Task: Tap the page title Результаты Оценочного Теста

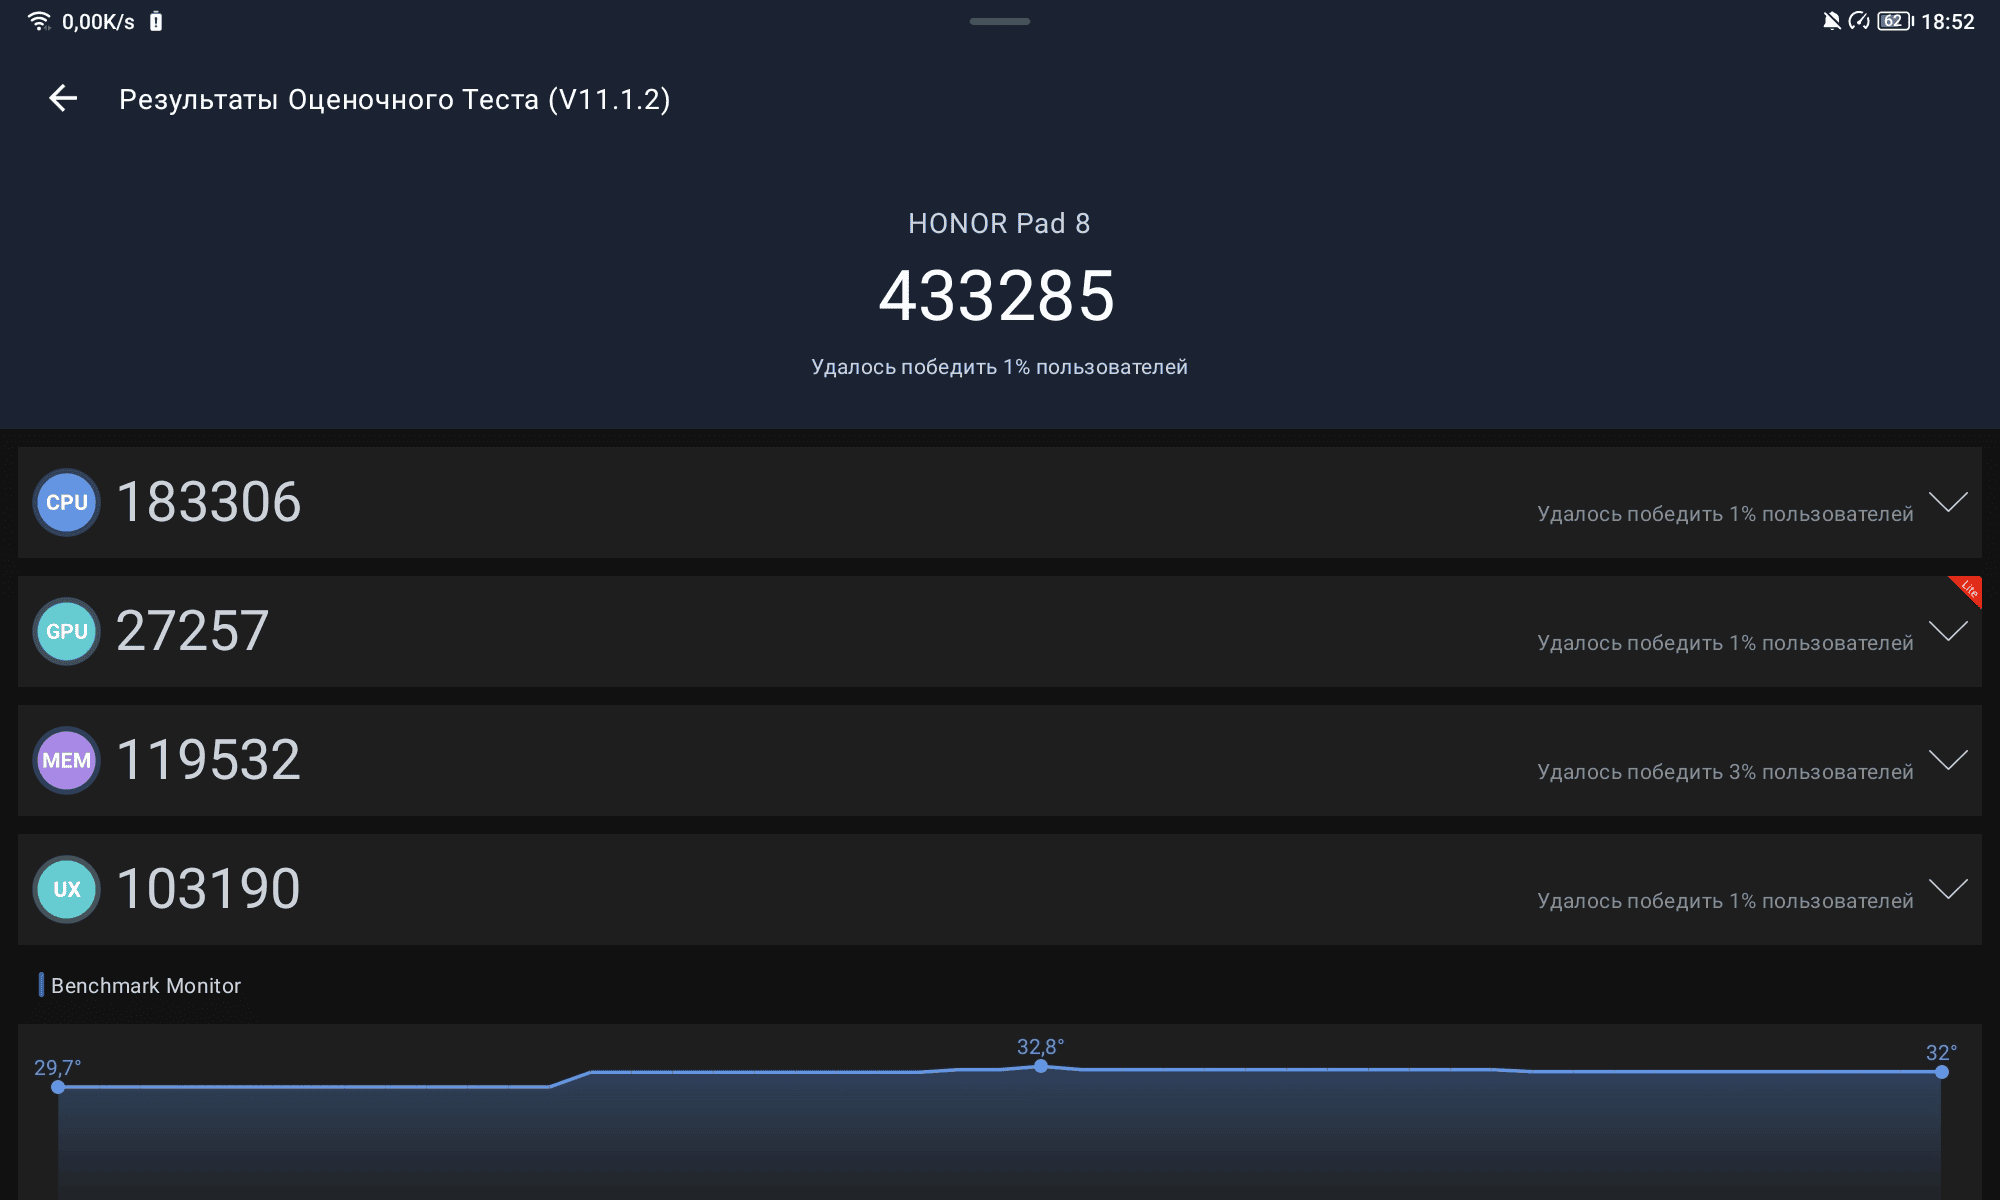Action: pos(395,99)
